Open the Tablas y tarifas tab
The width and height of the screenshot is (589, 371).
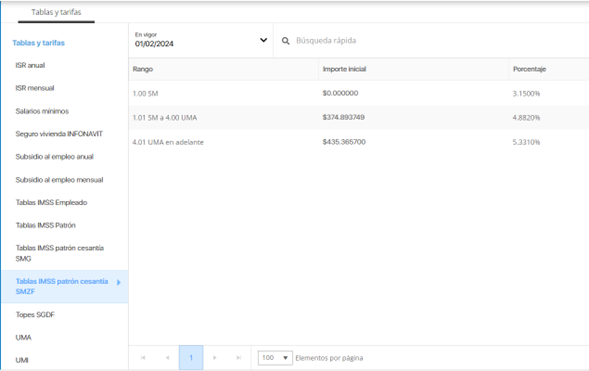point(56,12)
